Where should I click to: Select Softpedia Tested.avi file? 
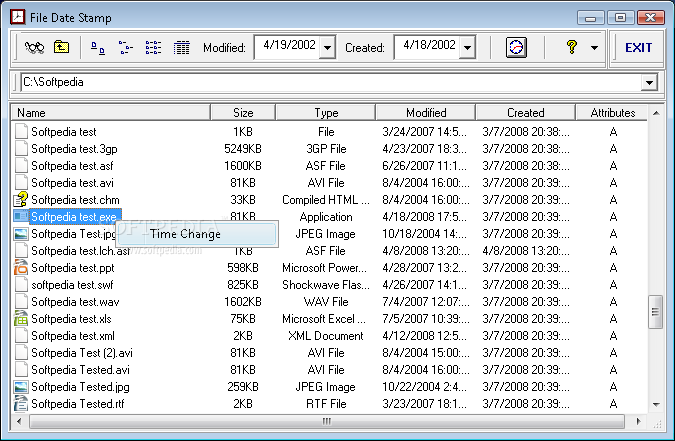[81, 370]
